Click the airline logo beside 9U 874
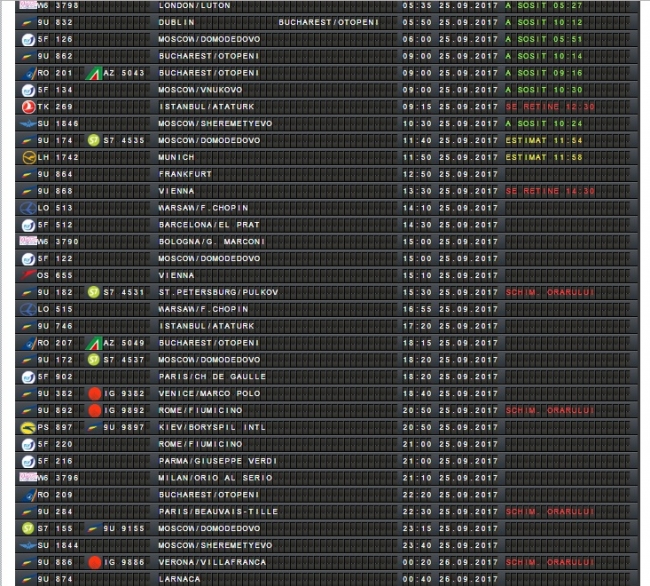Image resolution: width=650 pixels, height=586 pixels. [x=28, y=579]
